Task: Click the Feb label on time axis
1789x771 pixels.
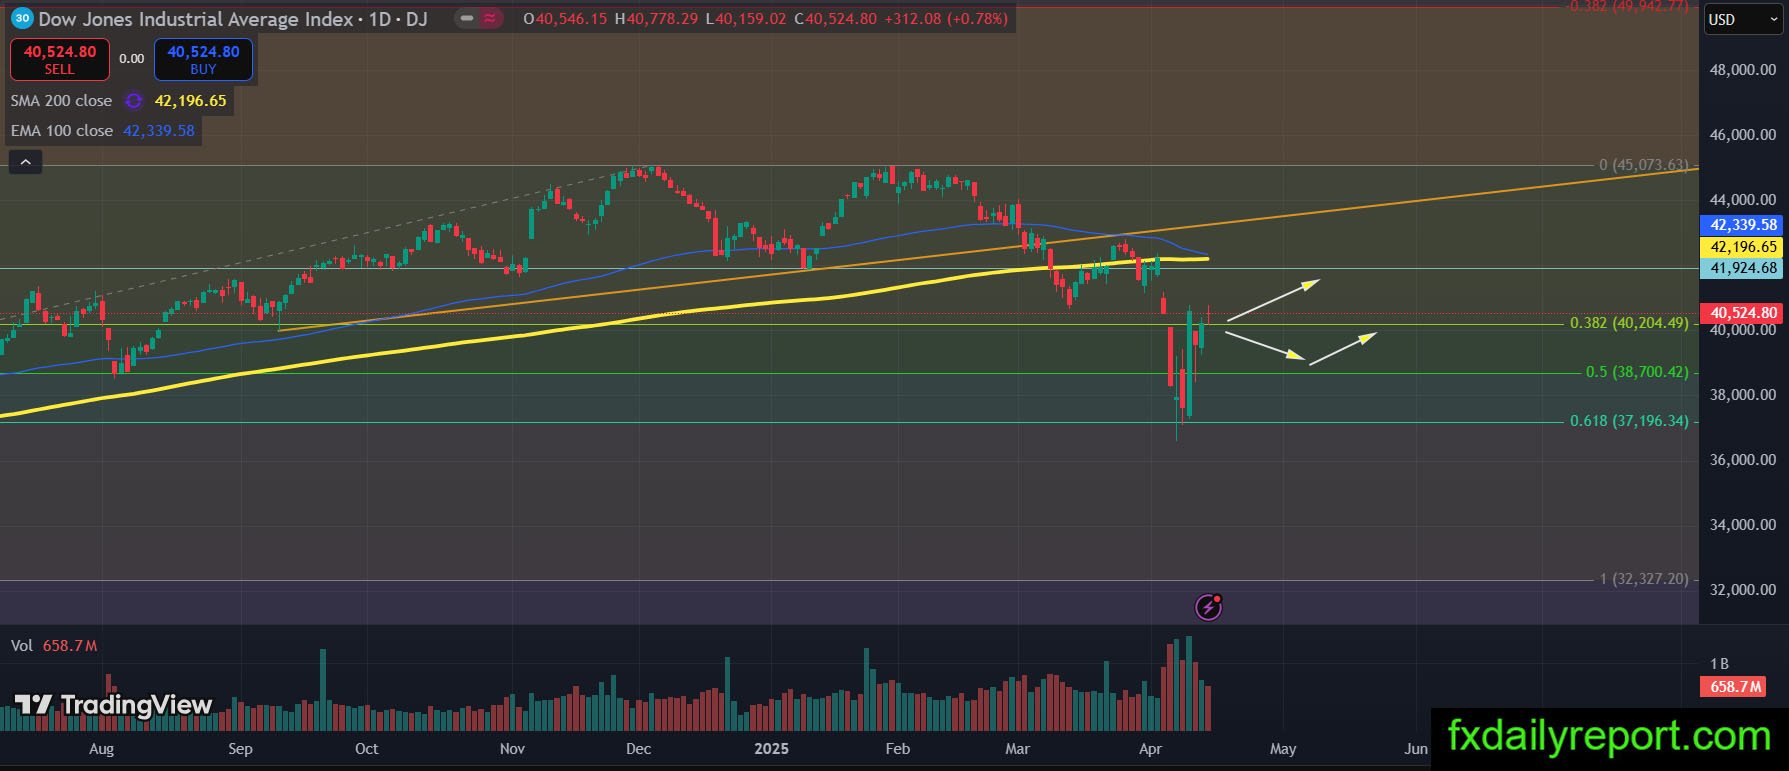Action: [898, 749]
